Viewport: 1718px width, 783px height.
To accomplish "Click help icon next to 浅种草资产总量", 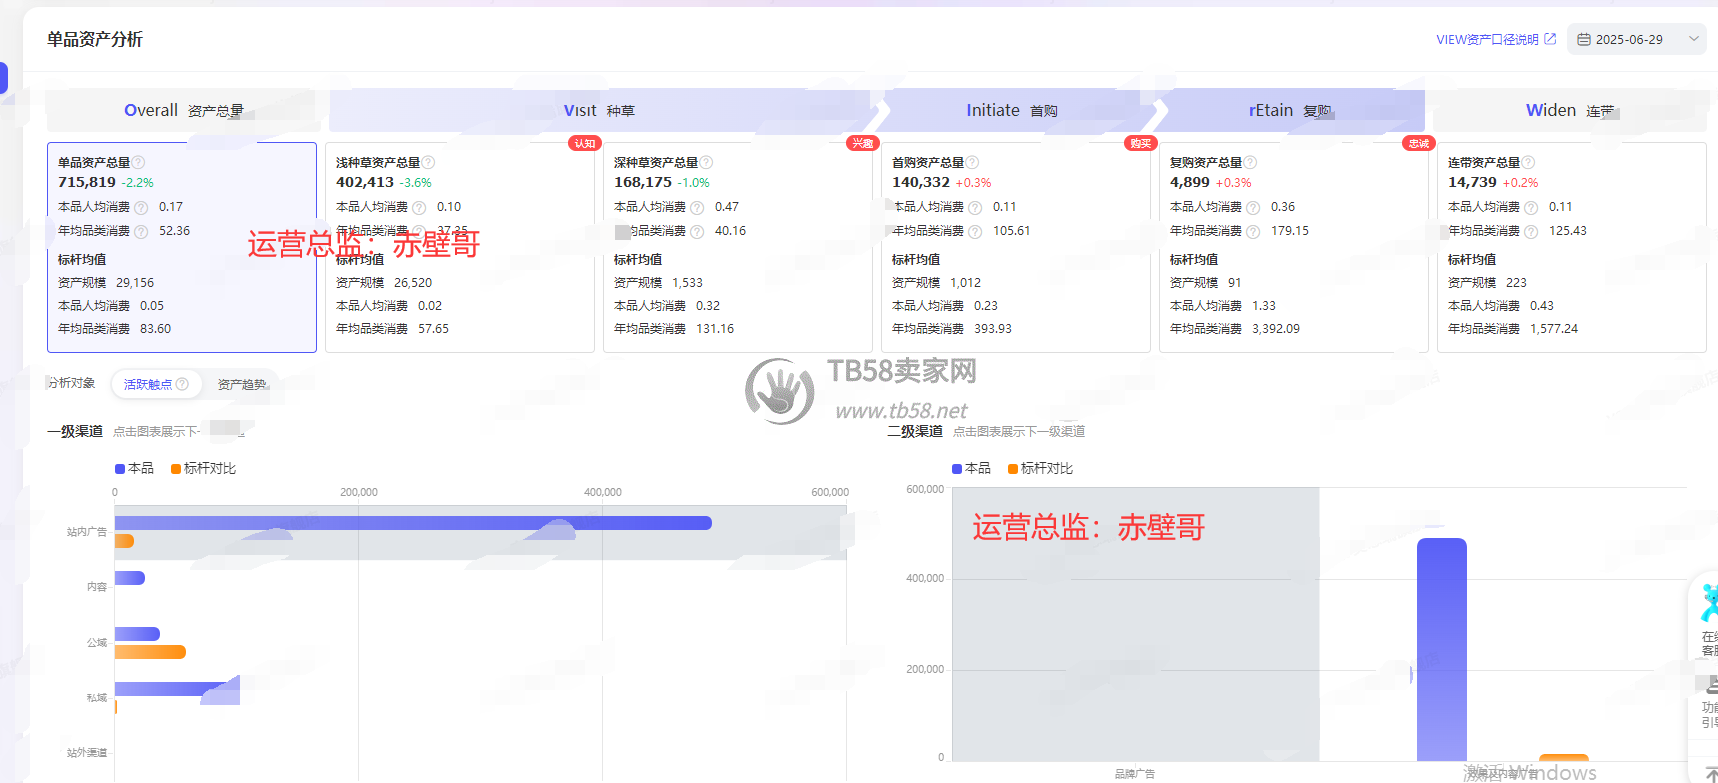I will (428, 162).
